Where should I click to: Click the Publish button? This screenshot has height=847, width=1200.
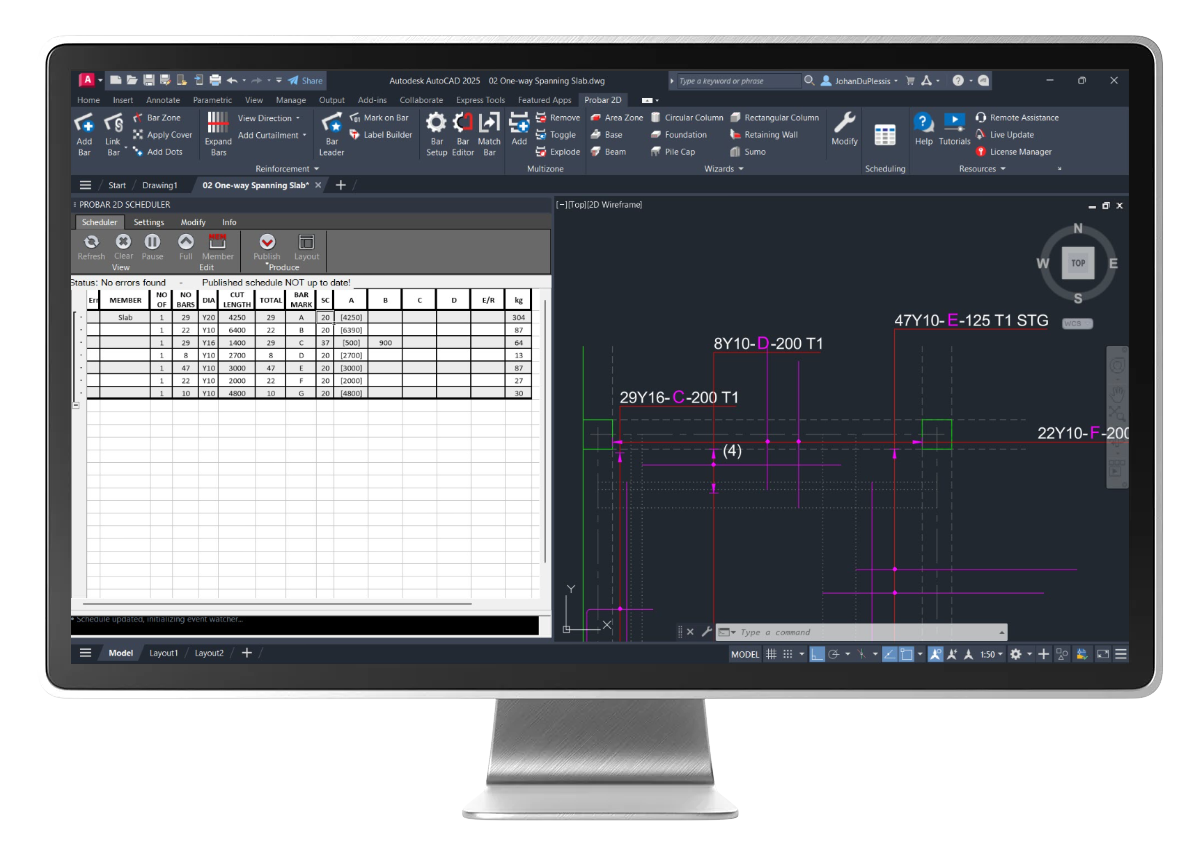267,247
